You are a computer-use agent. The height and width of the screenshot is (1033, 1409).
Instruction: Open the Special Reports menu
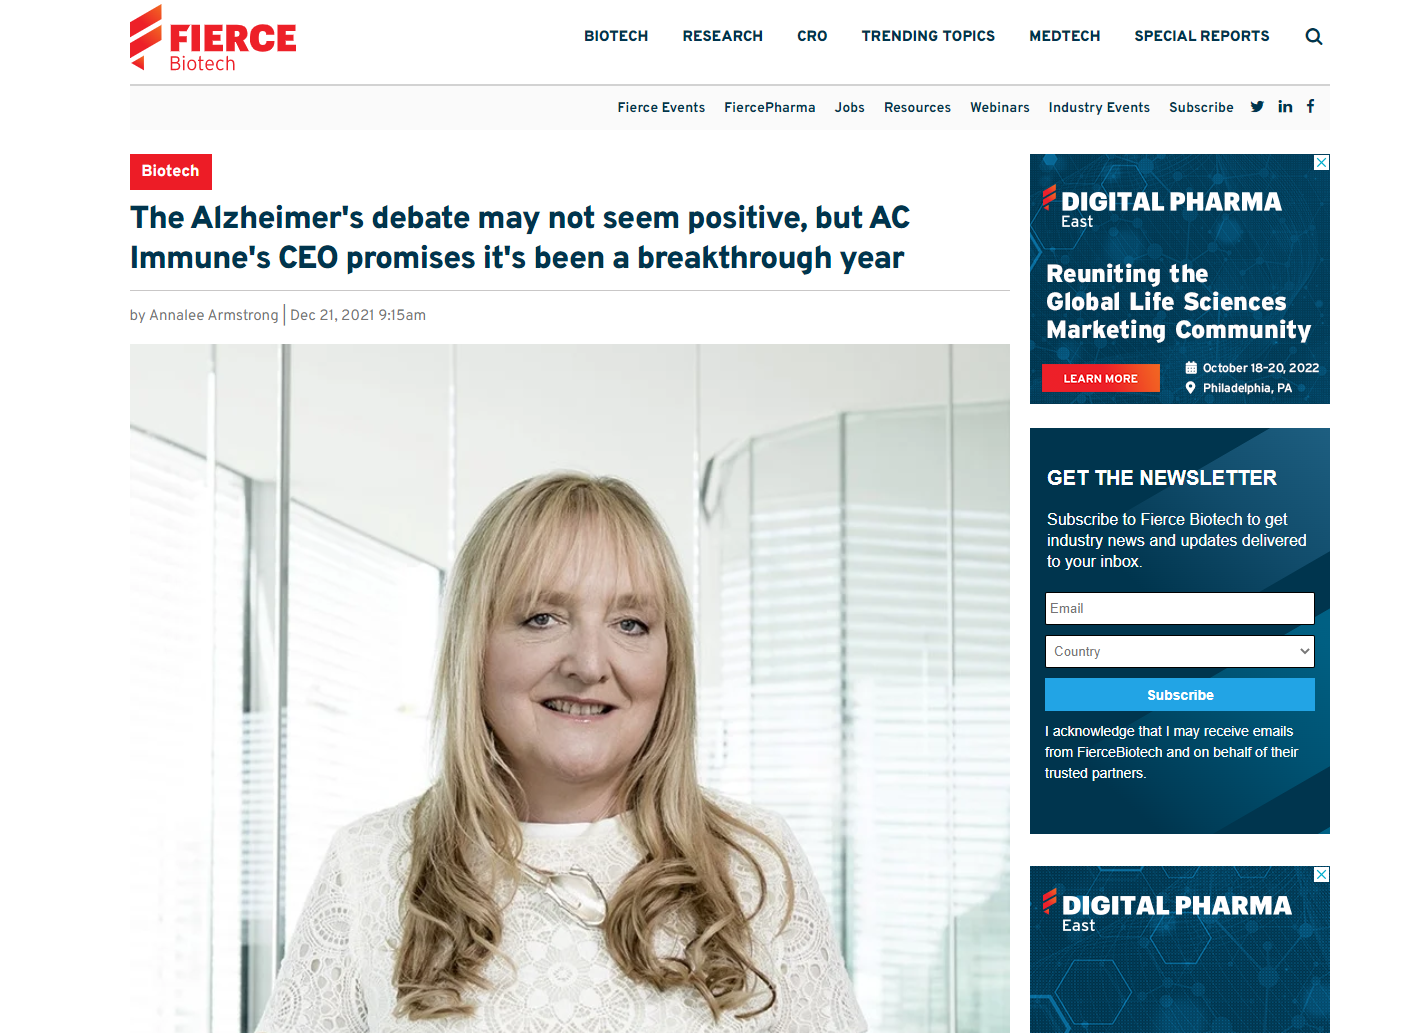(1202, 36)
